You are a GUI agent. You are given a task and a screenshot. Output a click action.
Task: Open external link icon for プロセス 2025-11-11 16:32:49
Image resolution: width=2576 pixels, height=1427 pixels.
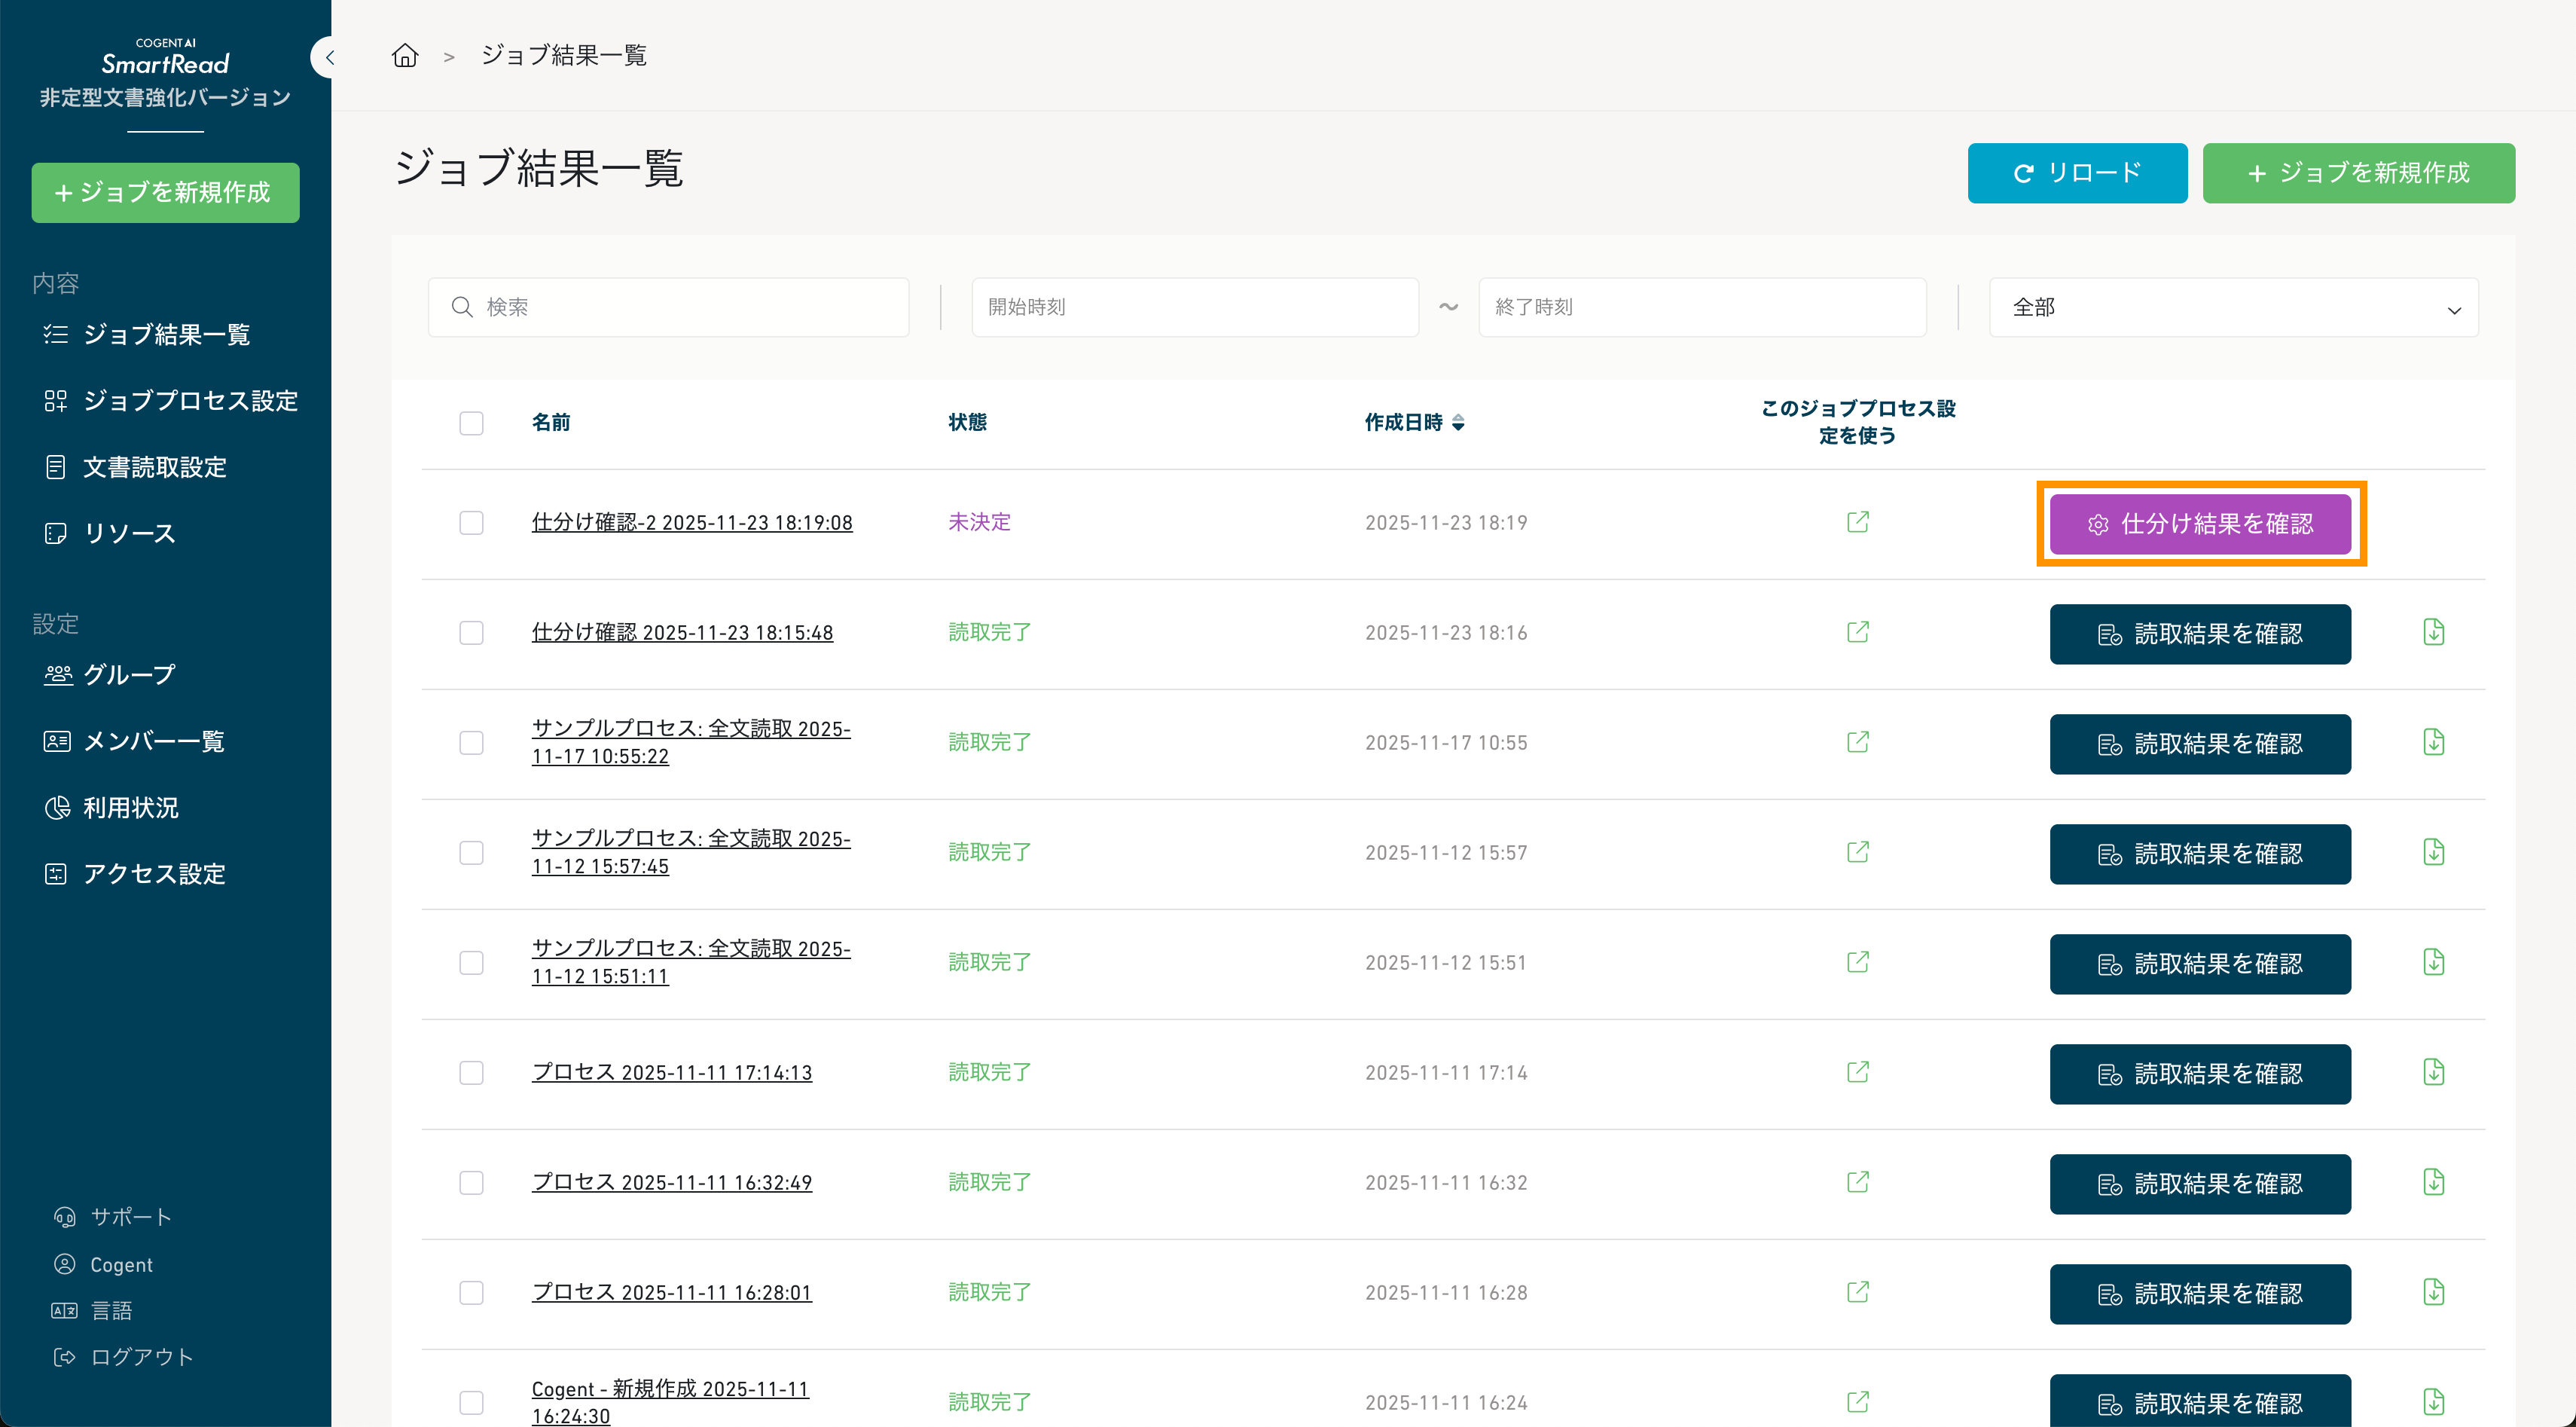(x=1857, y=1182)
